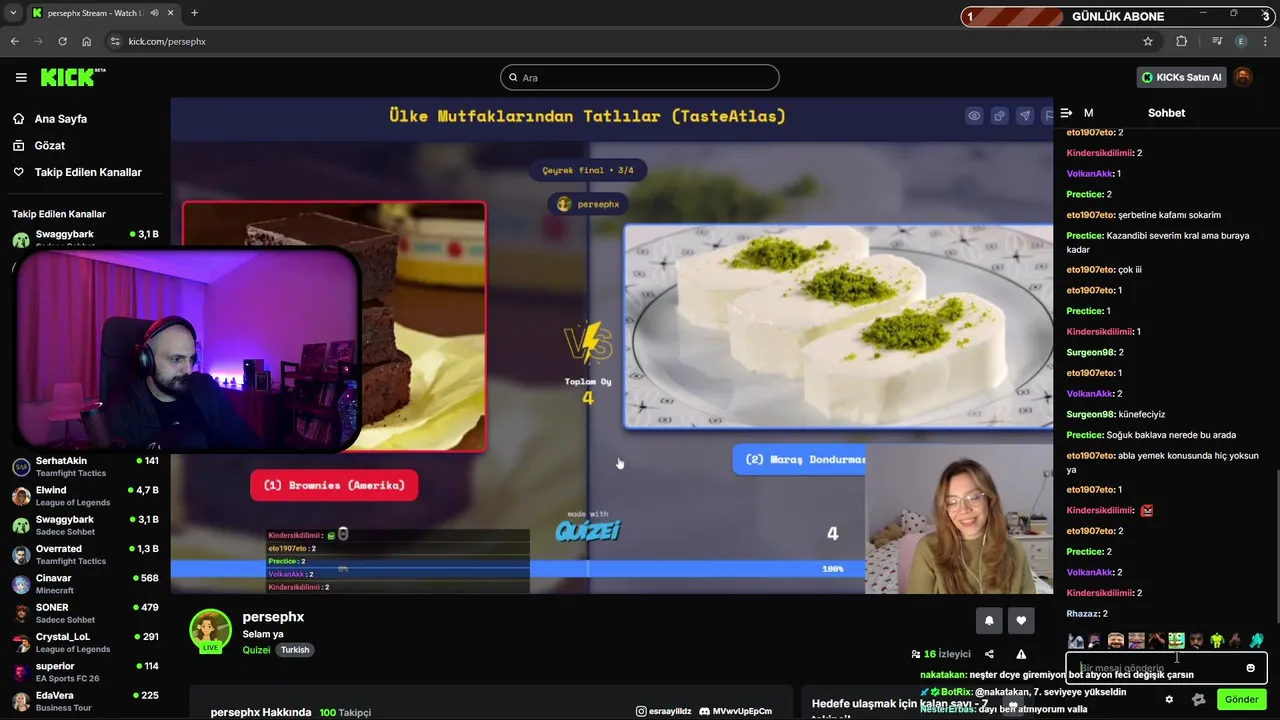
Task: Open the browser extensions puzzle icon
Action: click(x=1181, y=41)
